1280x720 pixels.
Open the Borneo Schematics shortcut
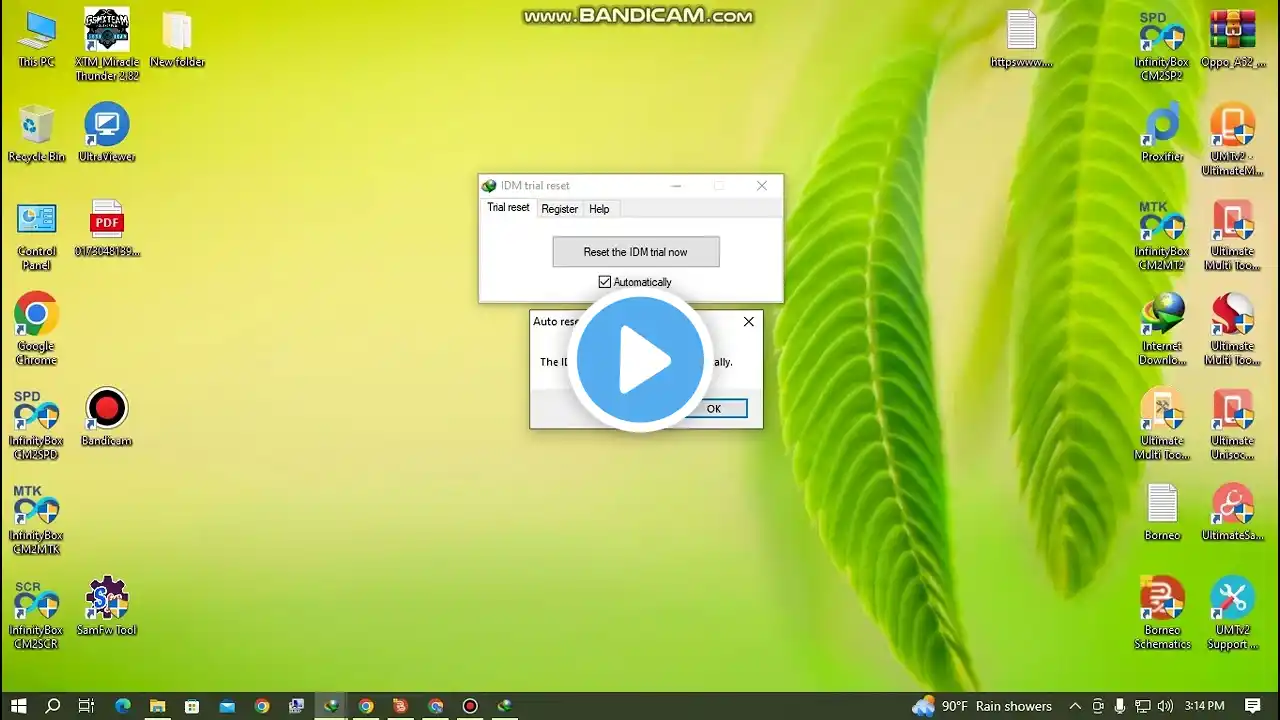point(1162,600)
